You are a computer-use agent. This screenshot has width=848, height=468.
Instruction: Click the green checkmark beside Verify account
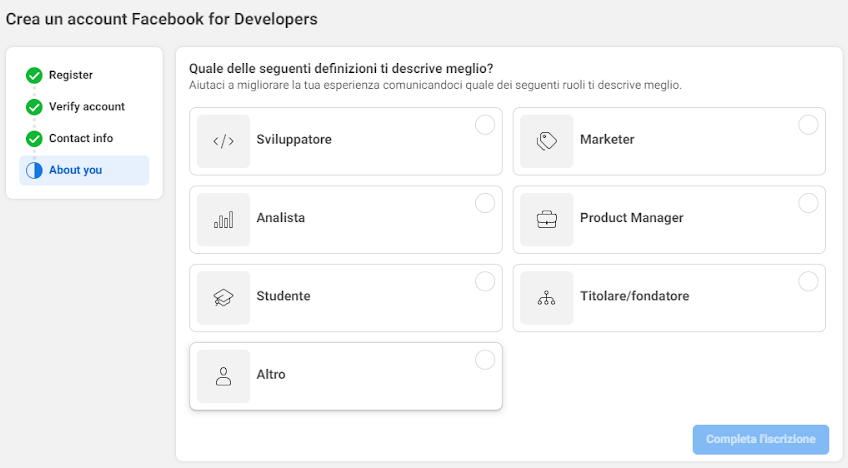[x=34, y=107]
